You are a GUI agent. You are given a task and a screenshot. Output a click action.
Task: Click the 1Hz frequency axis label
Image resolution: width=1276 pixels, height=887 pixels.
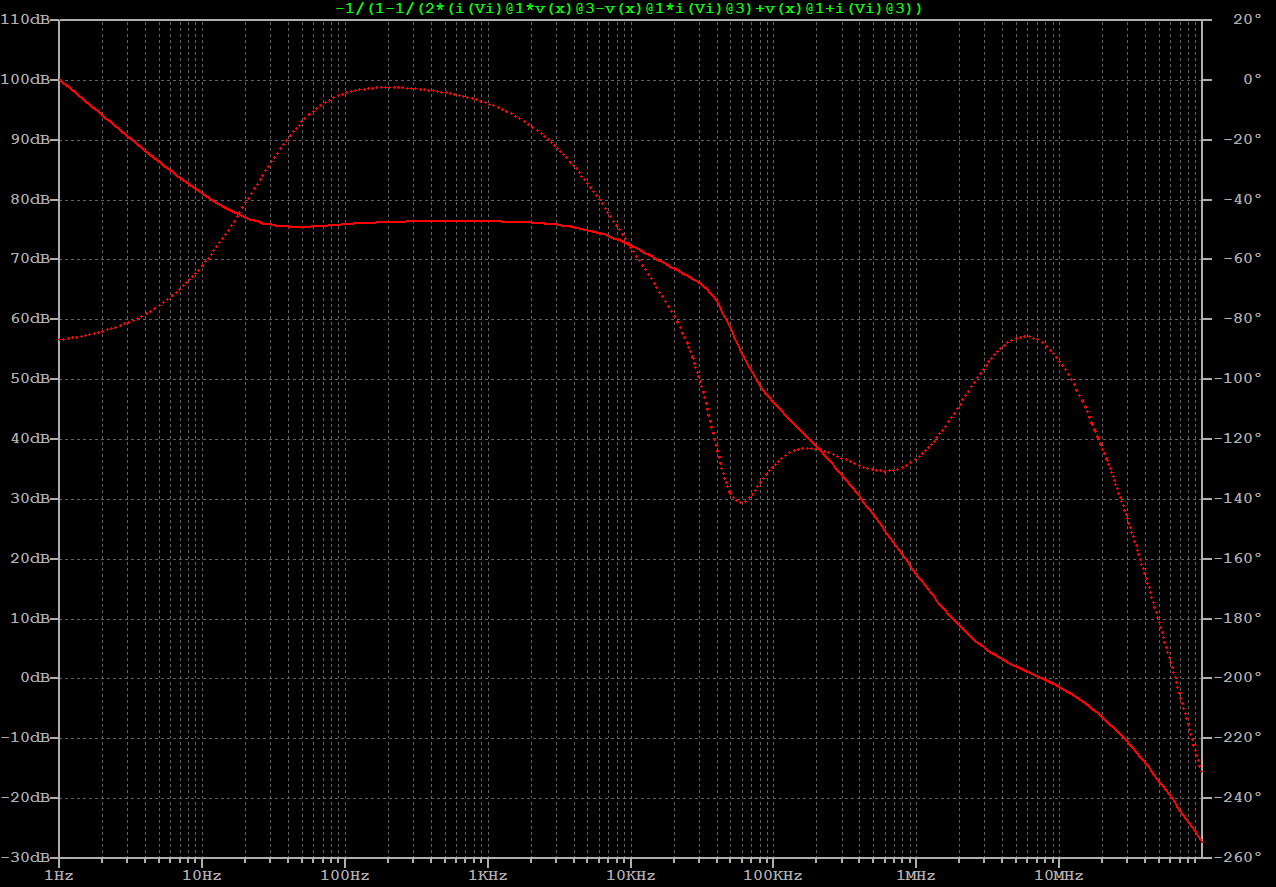[58, 876]
